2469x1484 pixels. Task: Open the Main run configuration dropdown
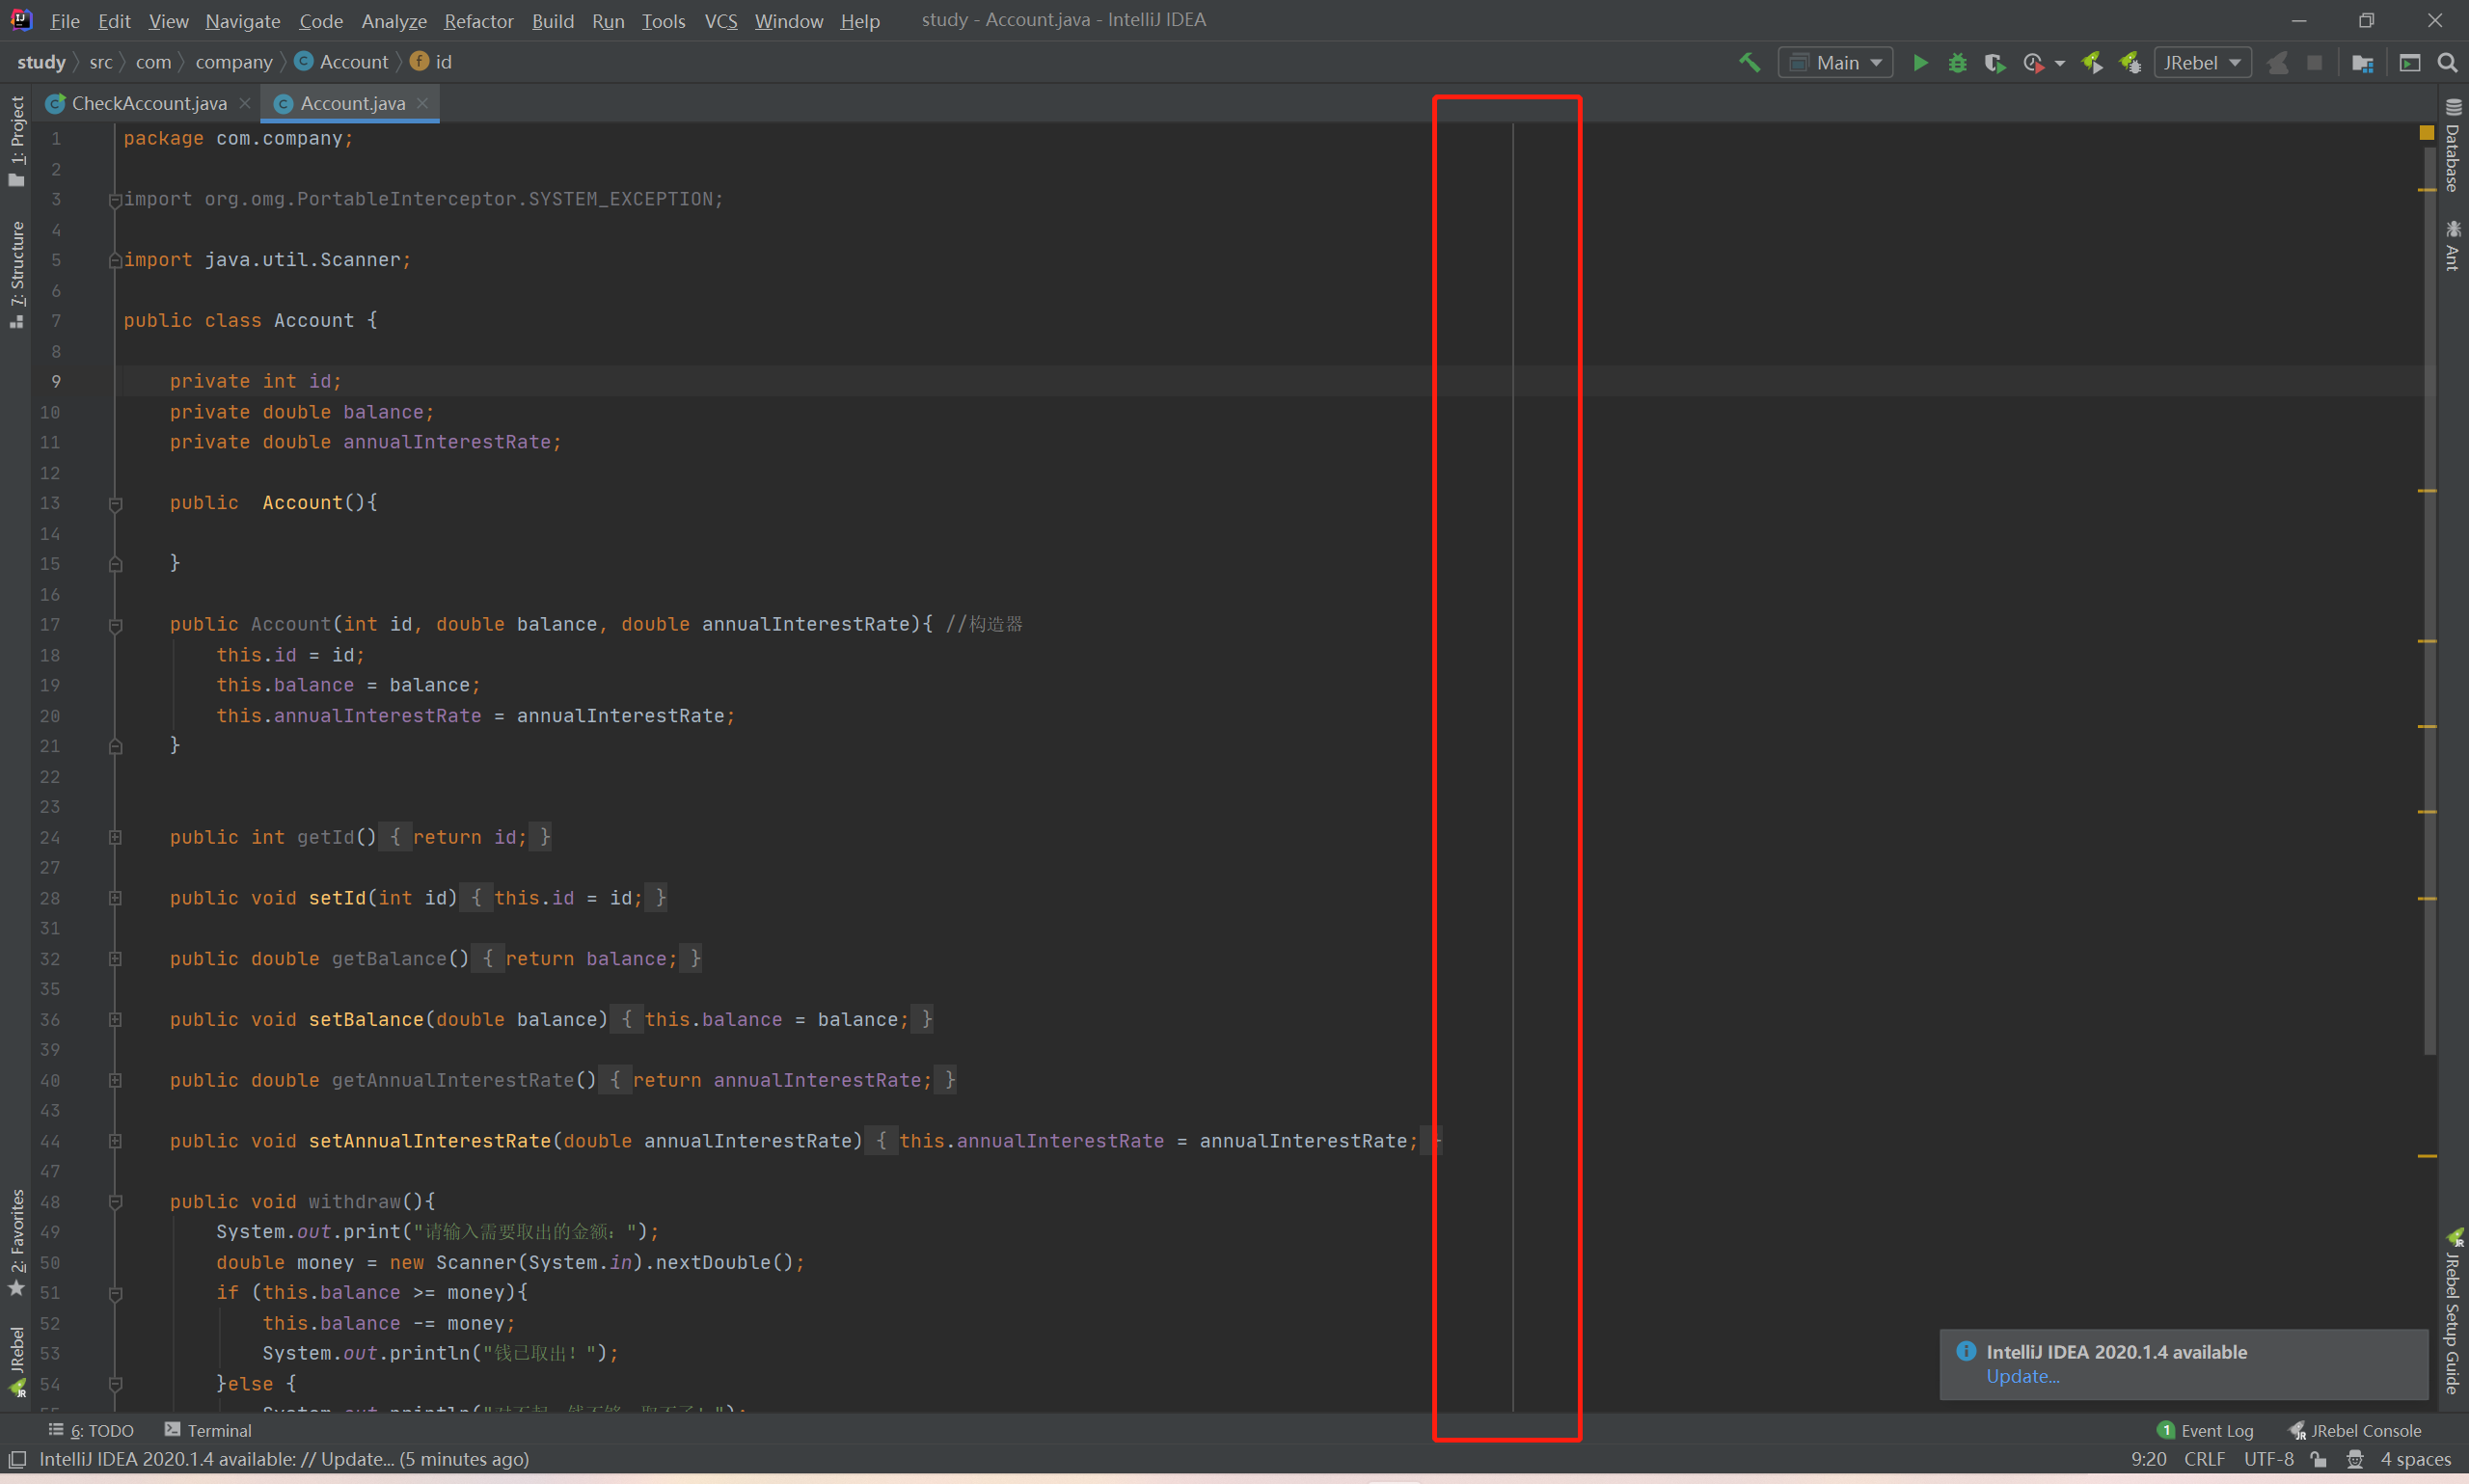coord(1836,62)
